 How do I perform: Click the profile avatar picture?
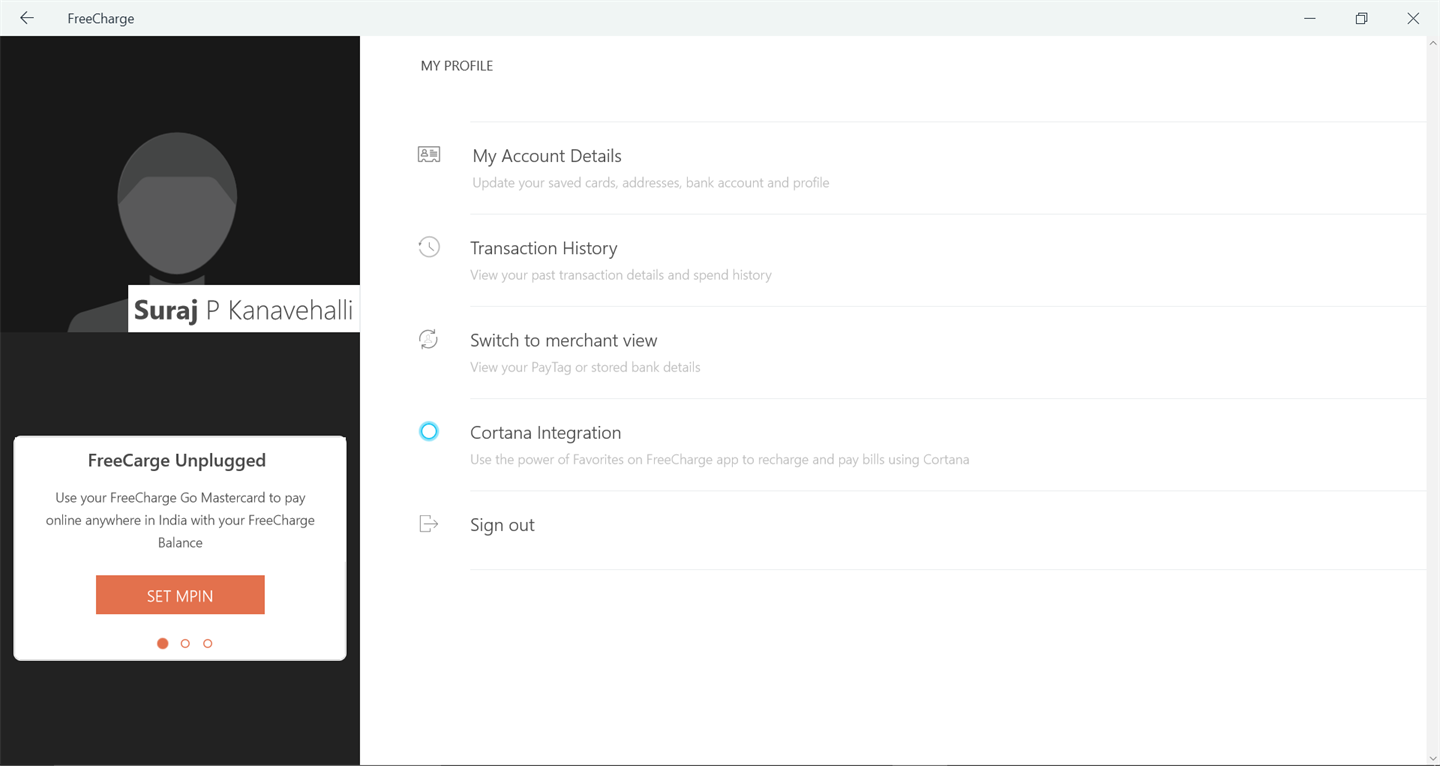(x=177, y=210)
